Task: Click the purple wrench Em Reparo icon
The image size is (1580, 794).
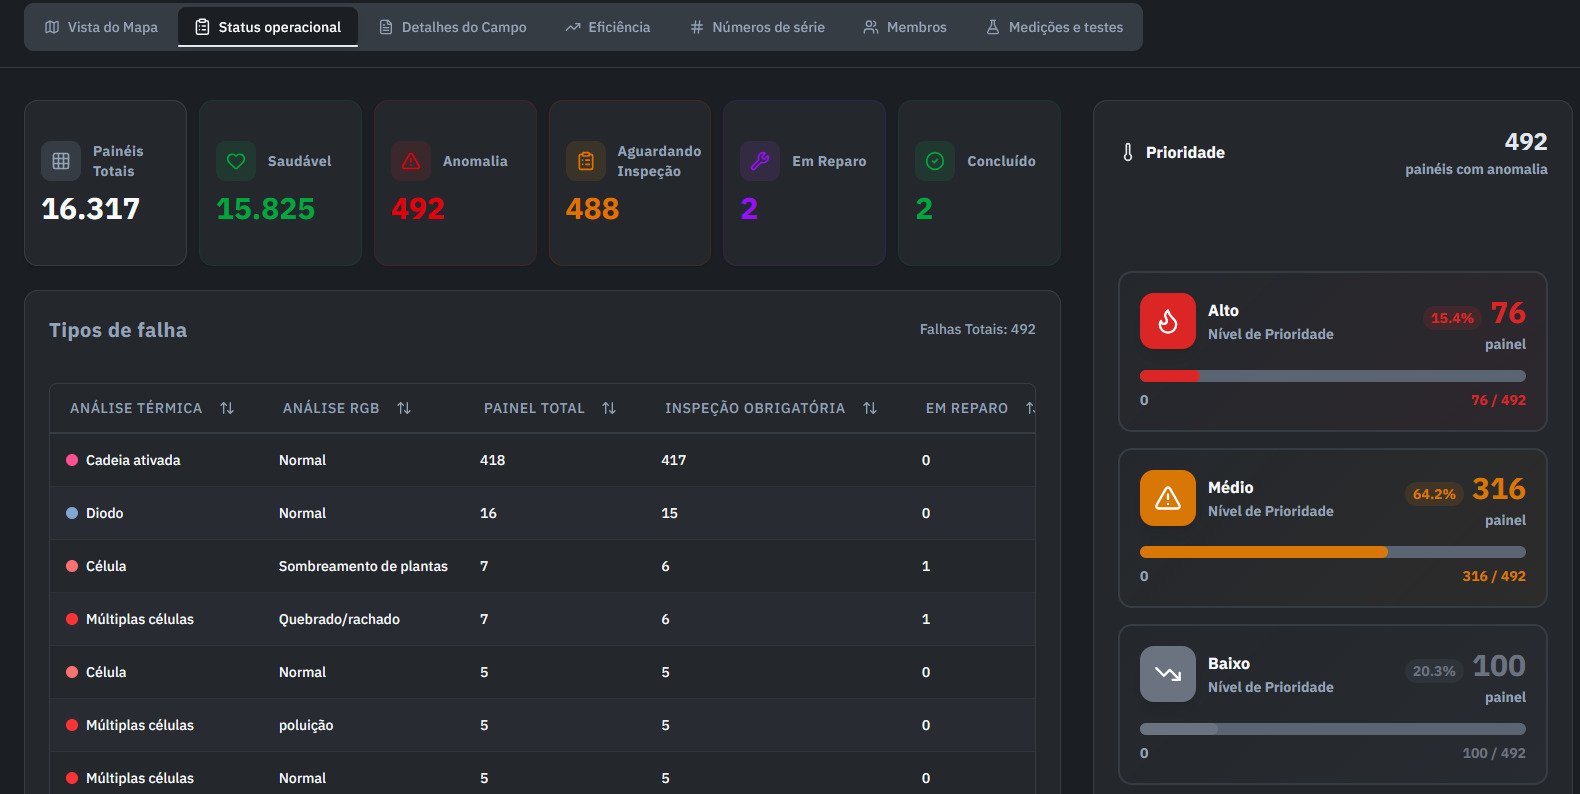Action: click(760, 161)
